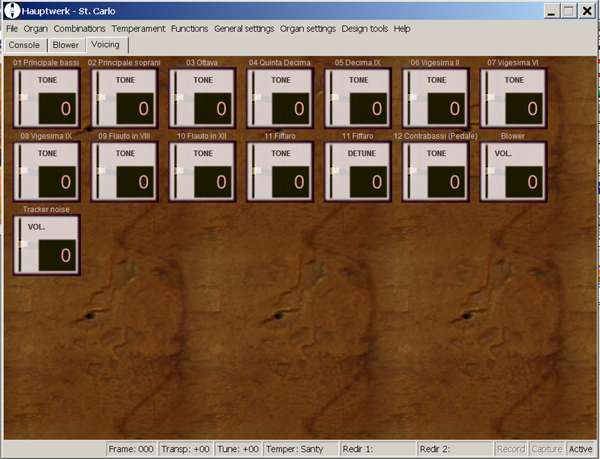Open the Combinations menu
Image resolution: width=600 pixels, height=459 pixels.
click(79, 29)
